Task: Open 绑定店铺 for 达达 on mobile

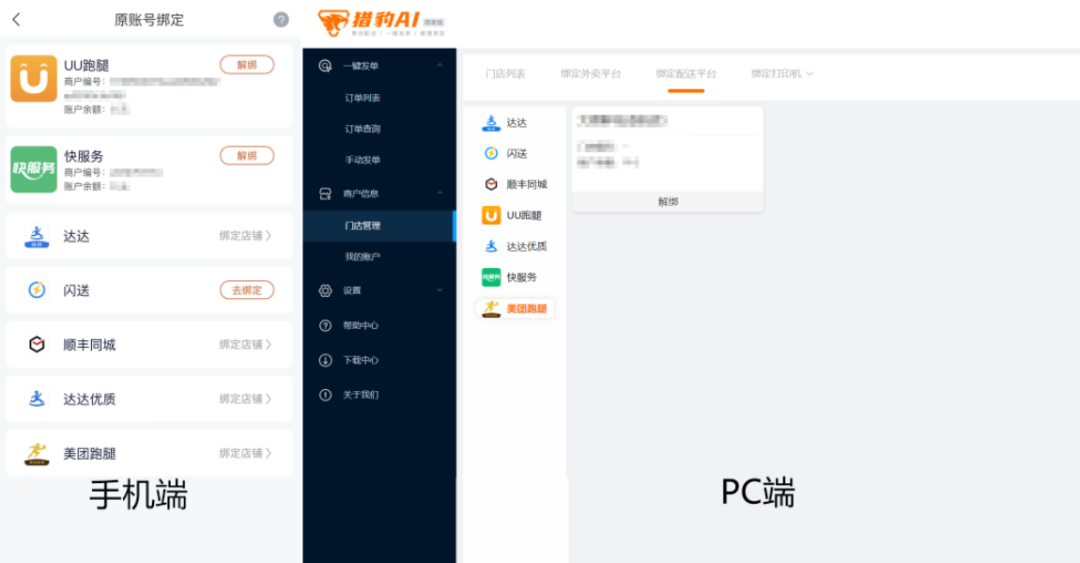Action: pyautogui.click(x=245, y=236)
